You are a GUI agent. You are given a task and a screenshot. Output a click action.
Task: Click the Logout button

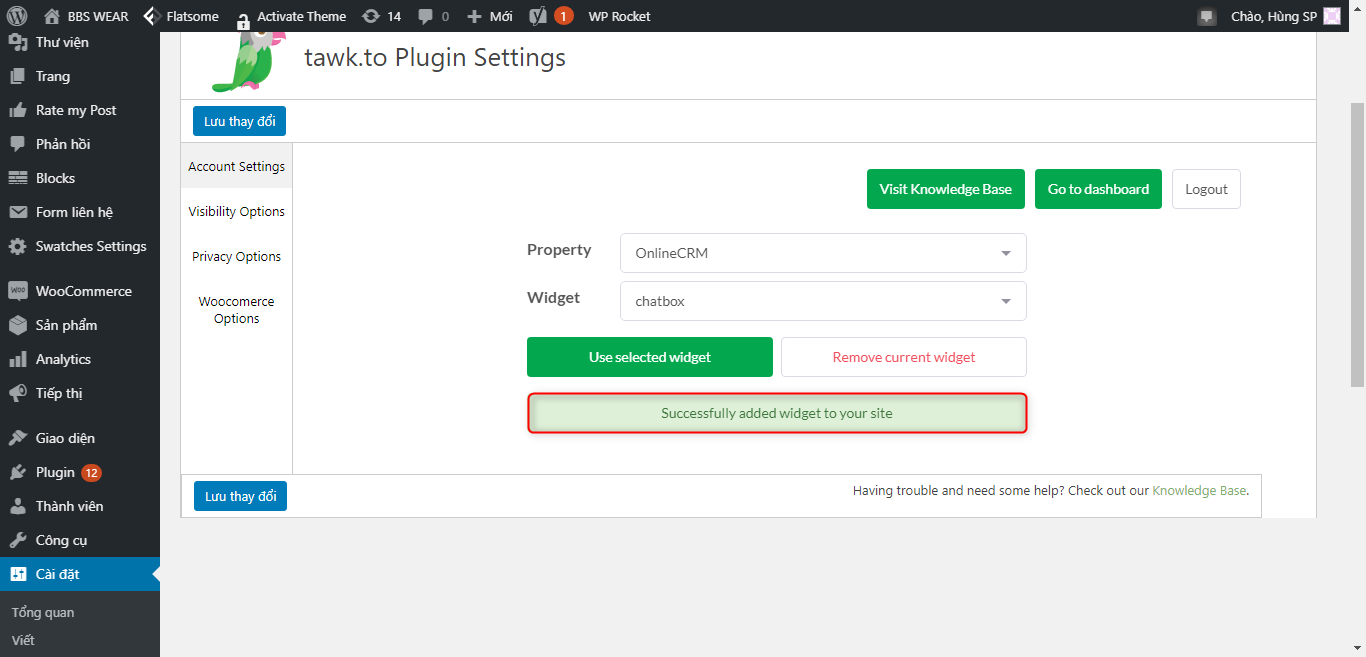tap(1206, 189)
